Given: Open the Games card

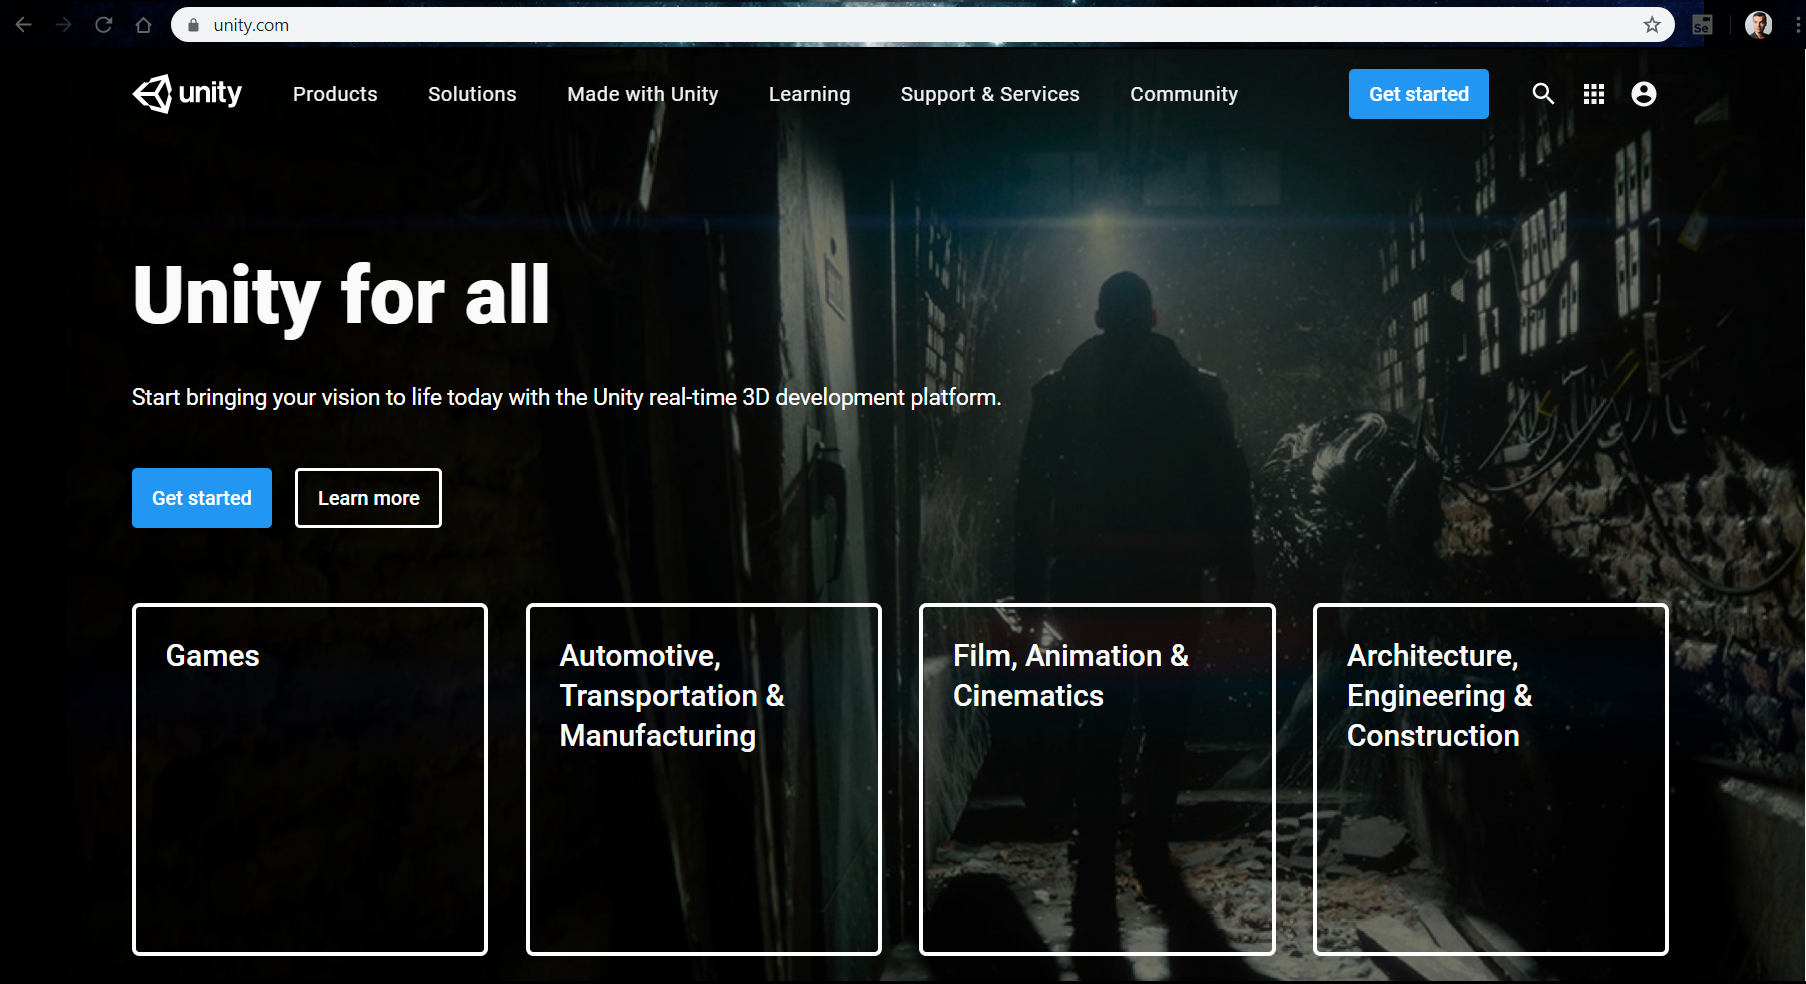Looking at the screenshot, I should pos(310,779).
